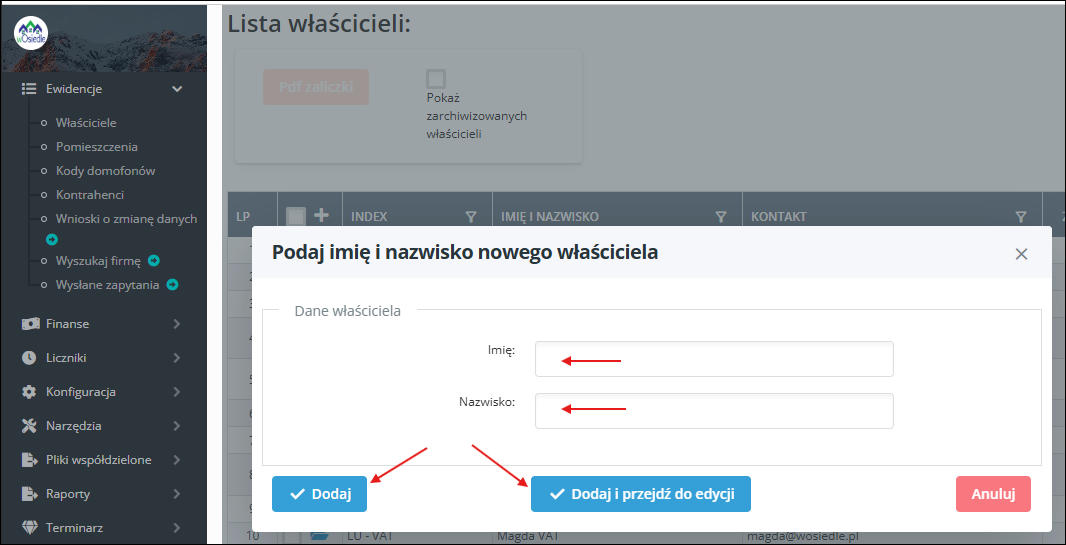Click the LU - VAT index cell

click(371, 536)
